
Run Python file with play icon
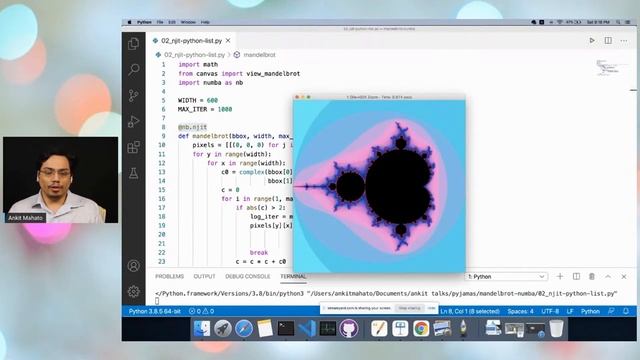pos(592,40)
